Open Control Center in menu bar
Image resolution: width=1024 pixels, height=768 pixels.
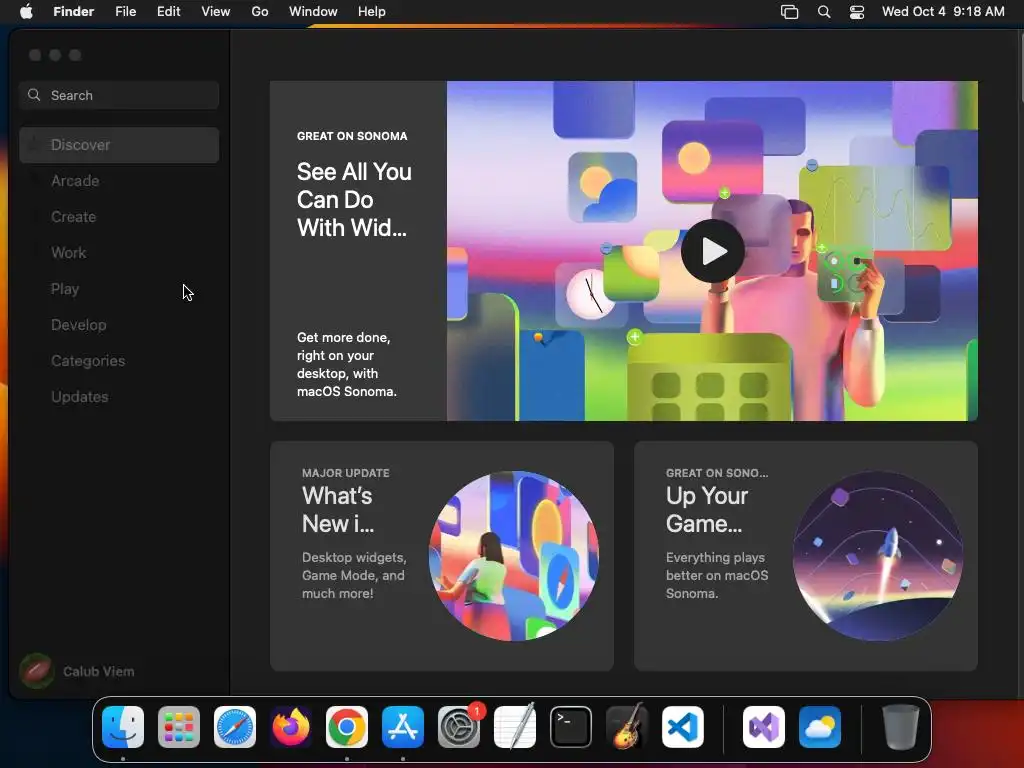857,12
